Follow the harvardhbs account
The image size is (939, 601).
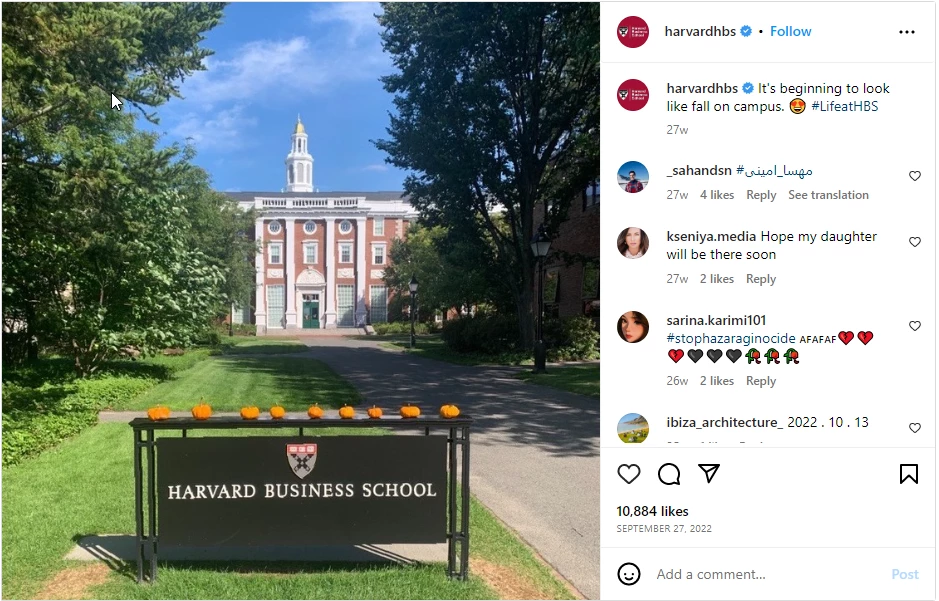click(790, 31)
